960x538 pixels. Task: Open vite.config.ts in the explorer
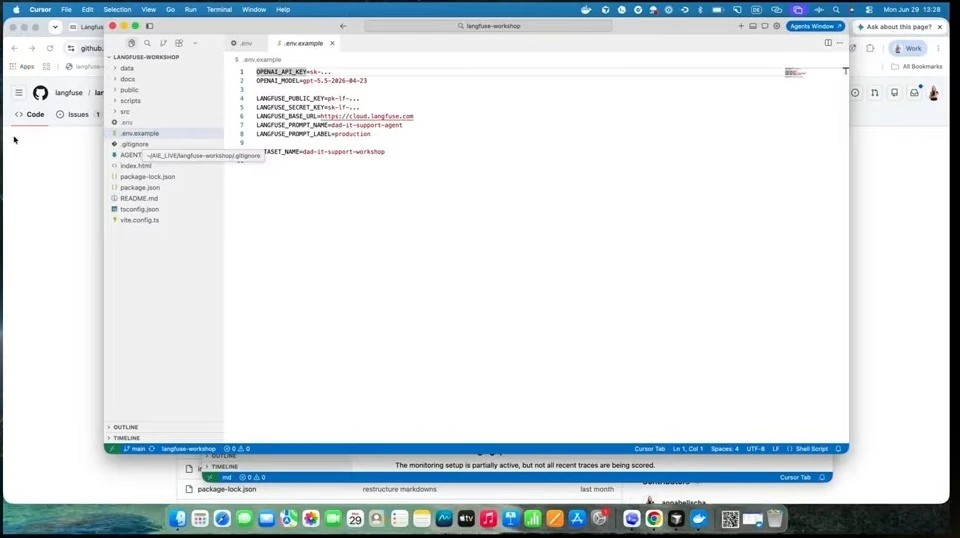(x=139, y=220)
